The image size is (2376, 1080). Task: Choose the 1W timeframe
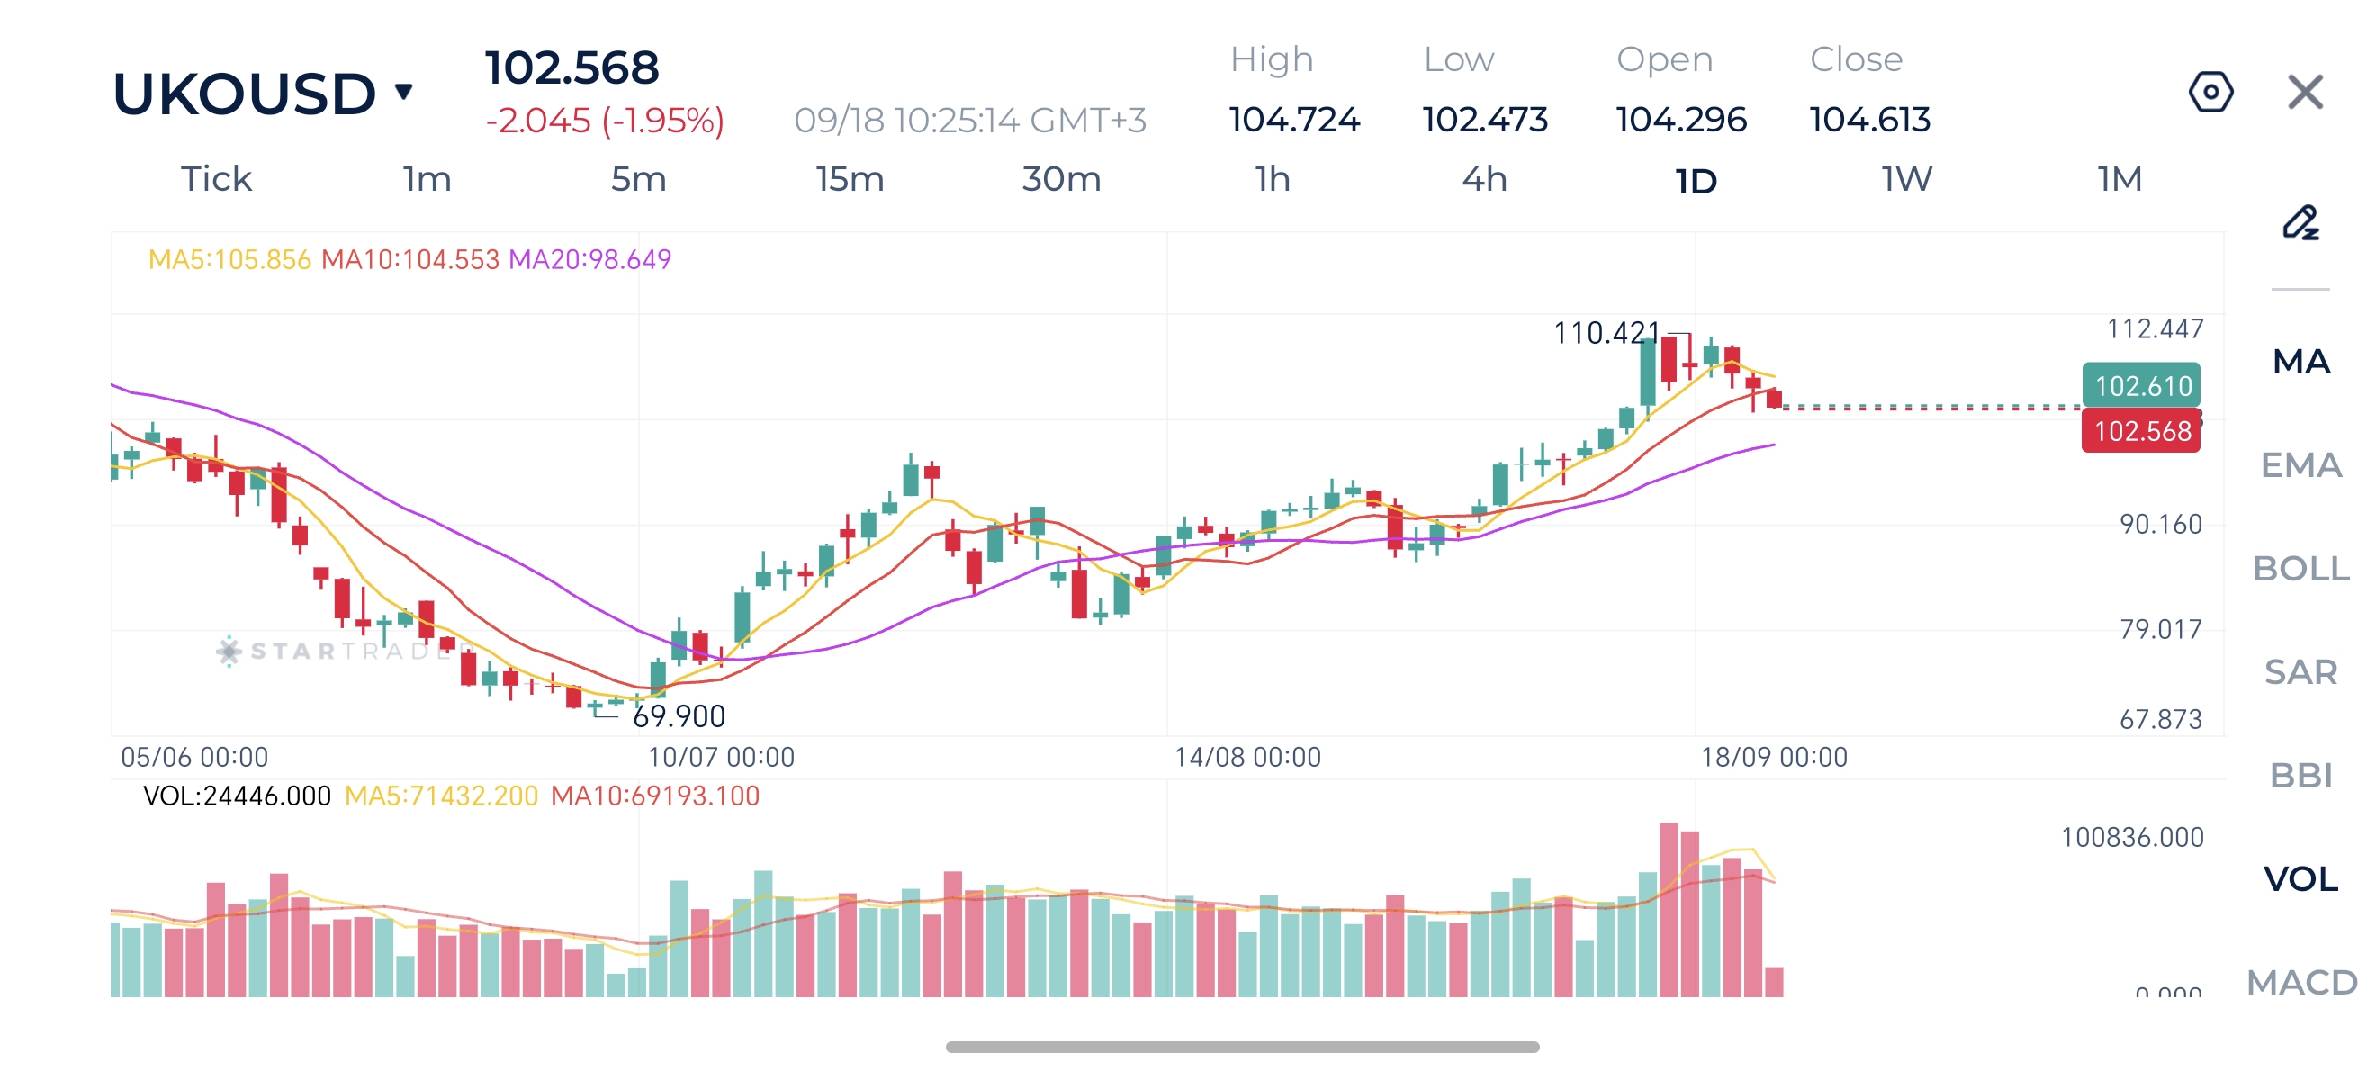click(x=1906, y=179)
